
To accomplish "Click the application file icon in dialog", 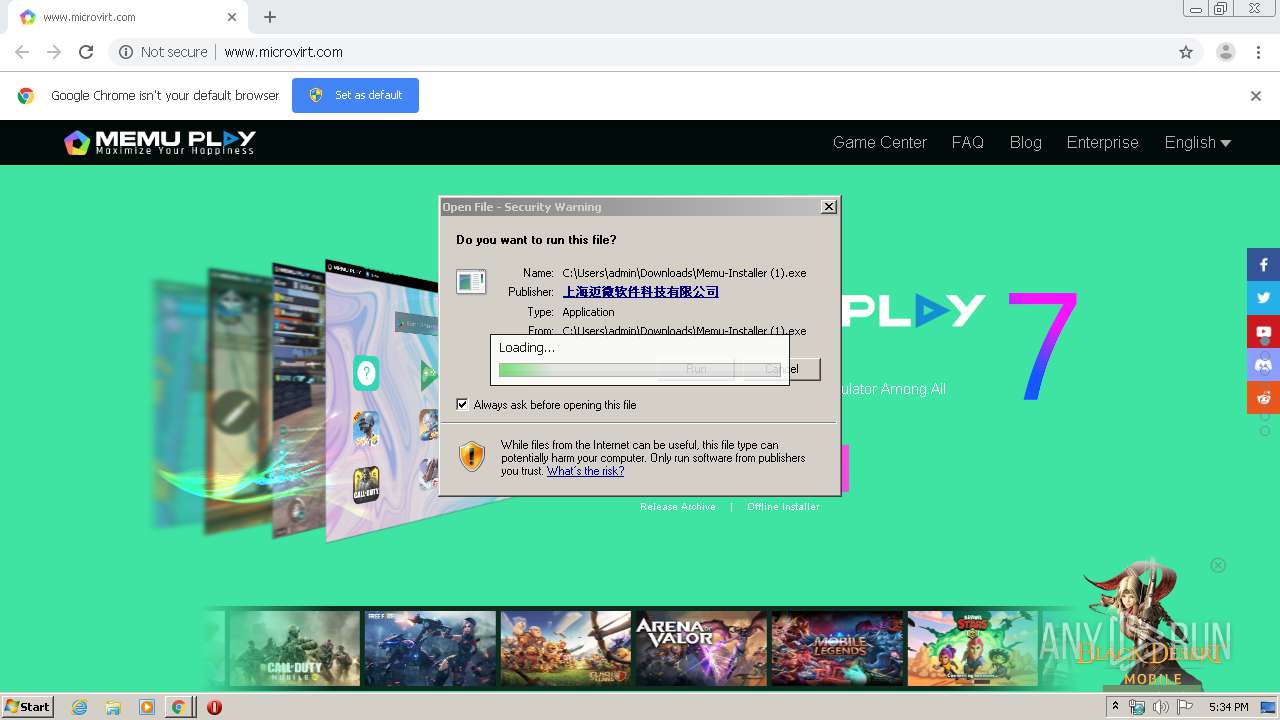I will (x=471, y=282).
